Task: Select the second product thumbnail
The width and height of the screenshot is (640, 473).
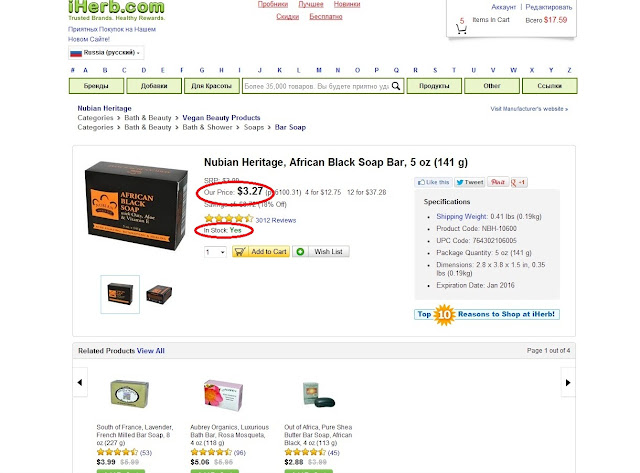Action: point(159,294)
